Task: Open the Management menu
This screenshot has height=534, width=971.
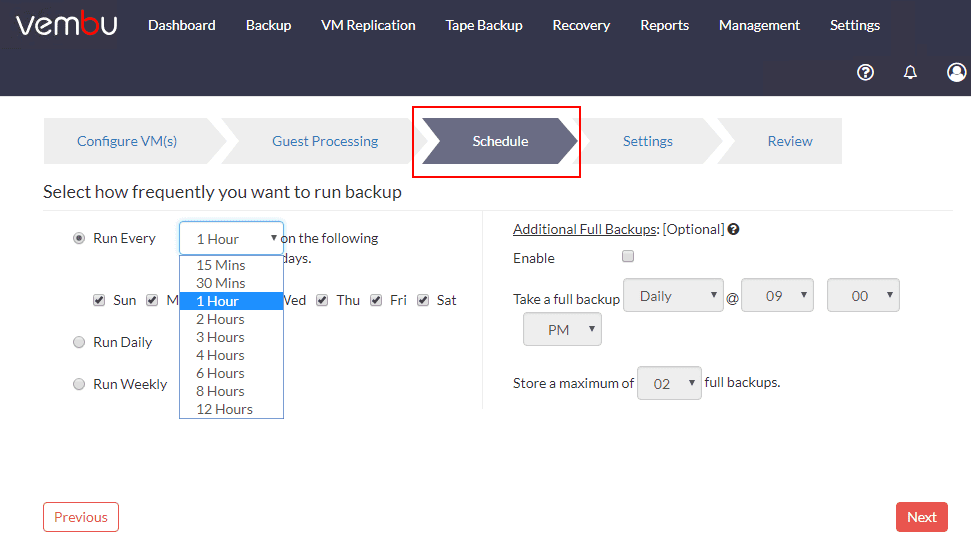Action: tap(759, 25)
